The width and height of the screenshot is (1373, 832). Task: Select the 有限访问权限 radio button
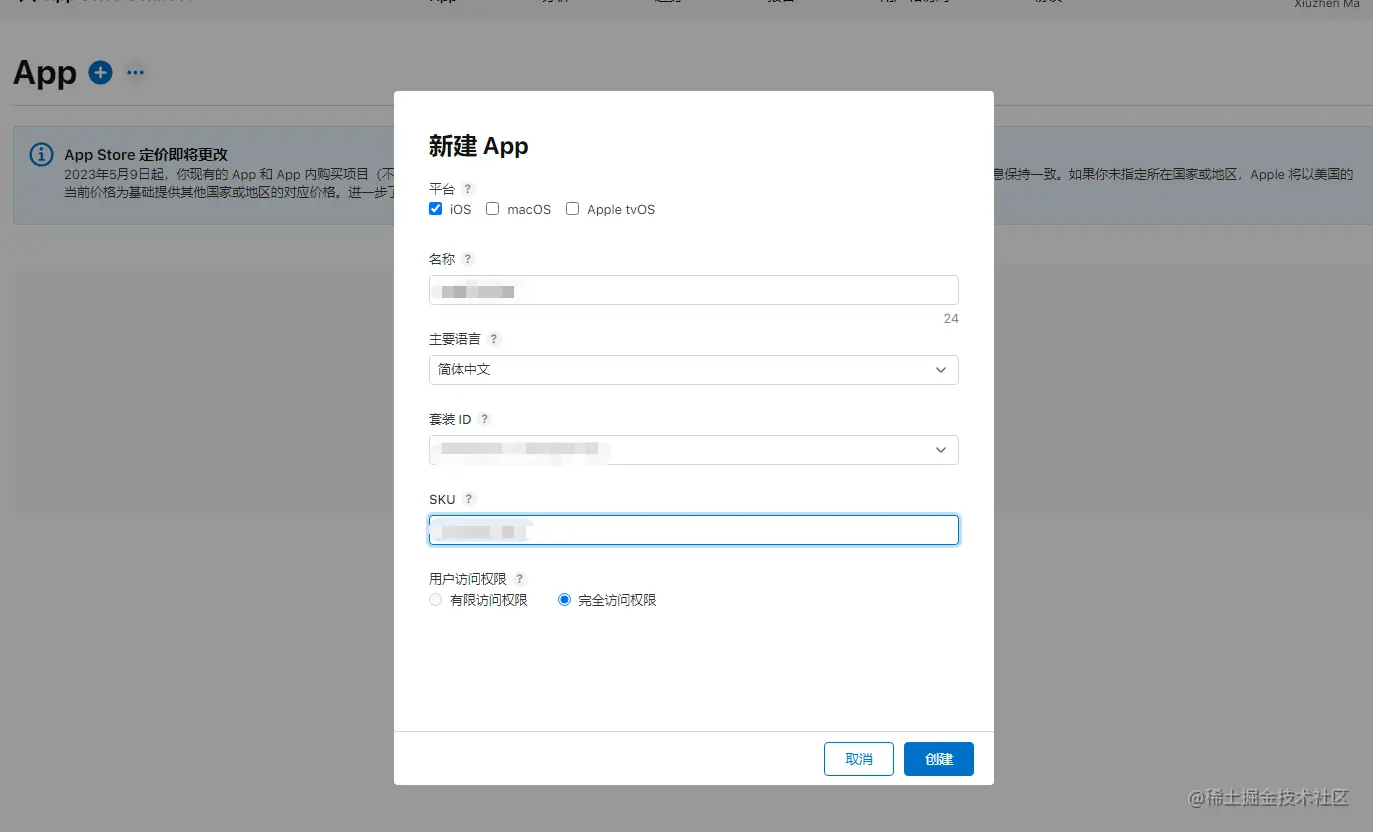[x=435, y=600]
